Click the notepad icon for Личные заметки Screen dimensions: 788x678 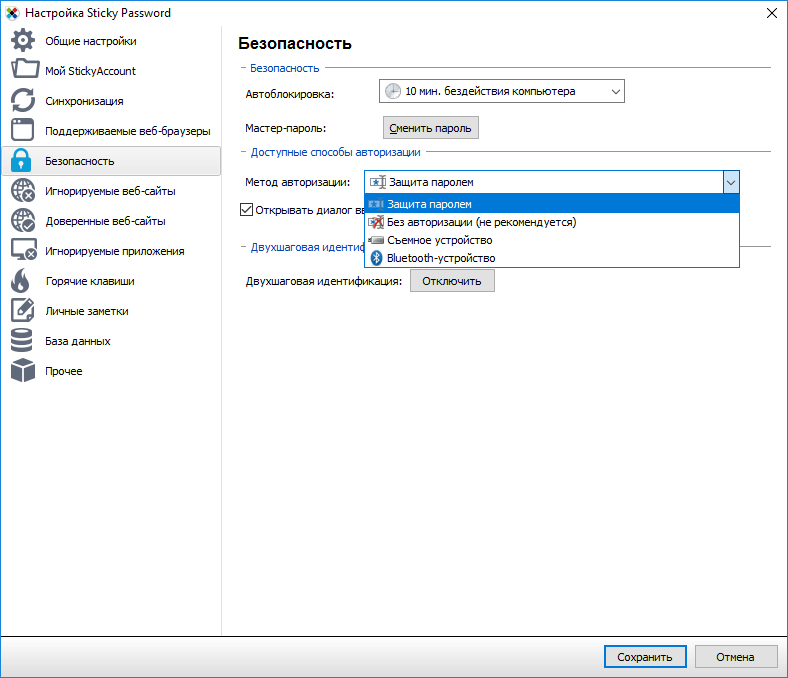click(23, 310)
